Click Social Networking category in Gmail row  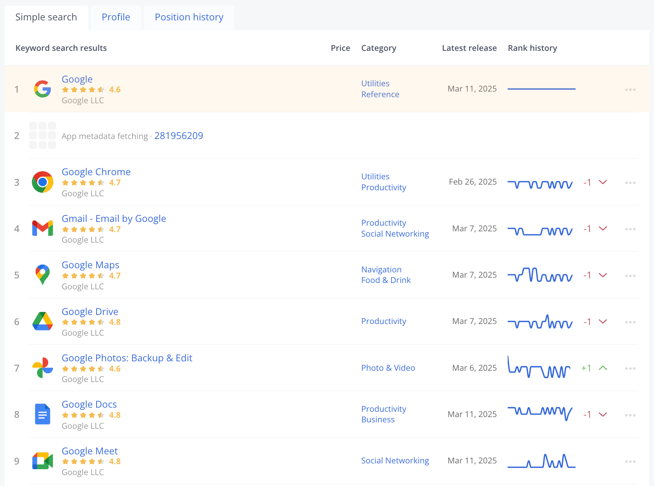pos(395,234)
